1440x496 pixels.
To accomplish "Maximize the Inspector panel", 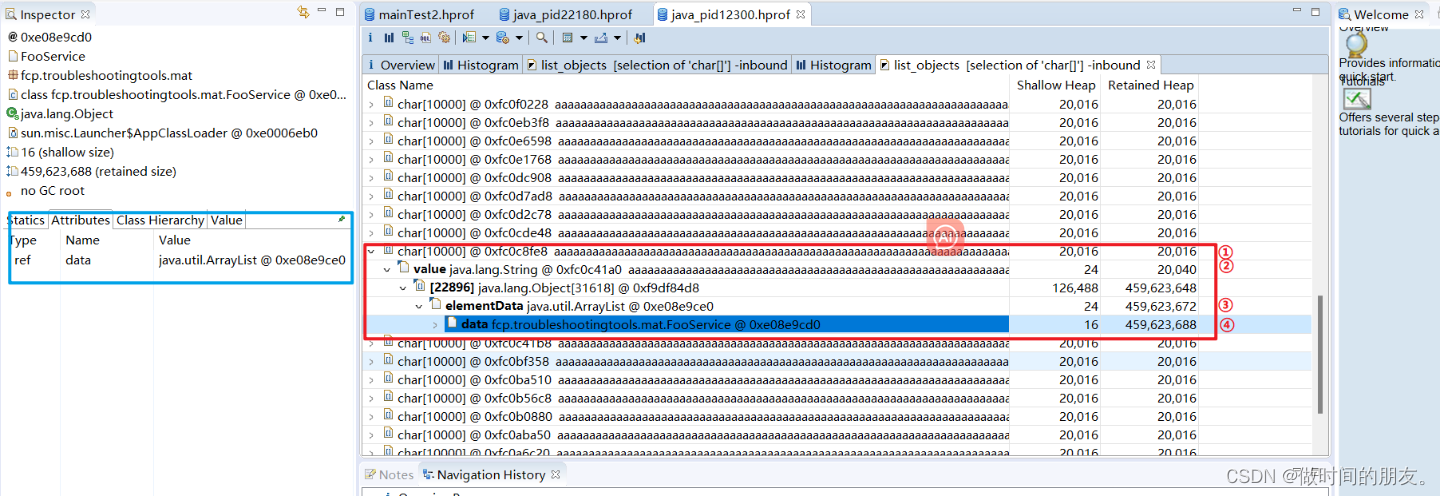I will [x=340, y=12].
